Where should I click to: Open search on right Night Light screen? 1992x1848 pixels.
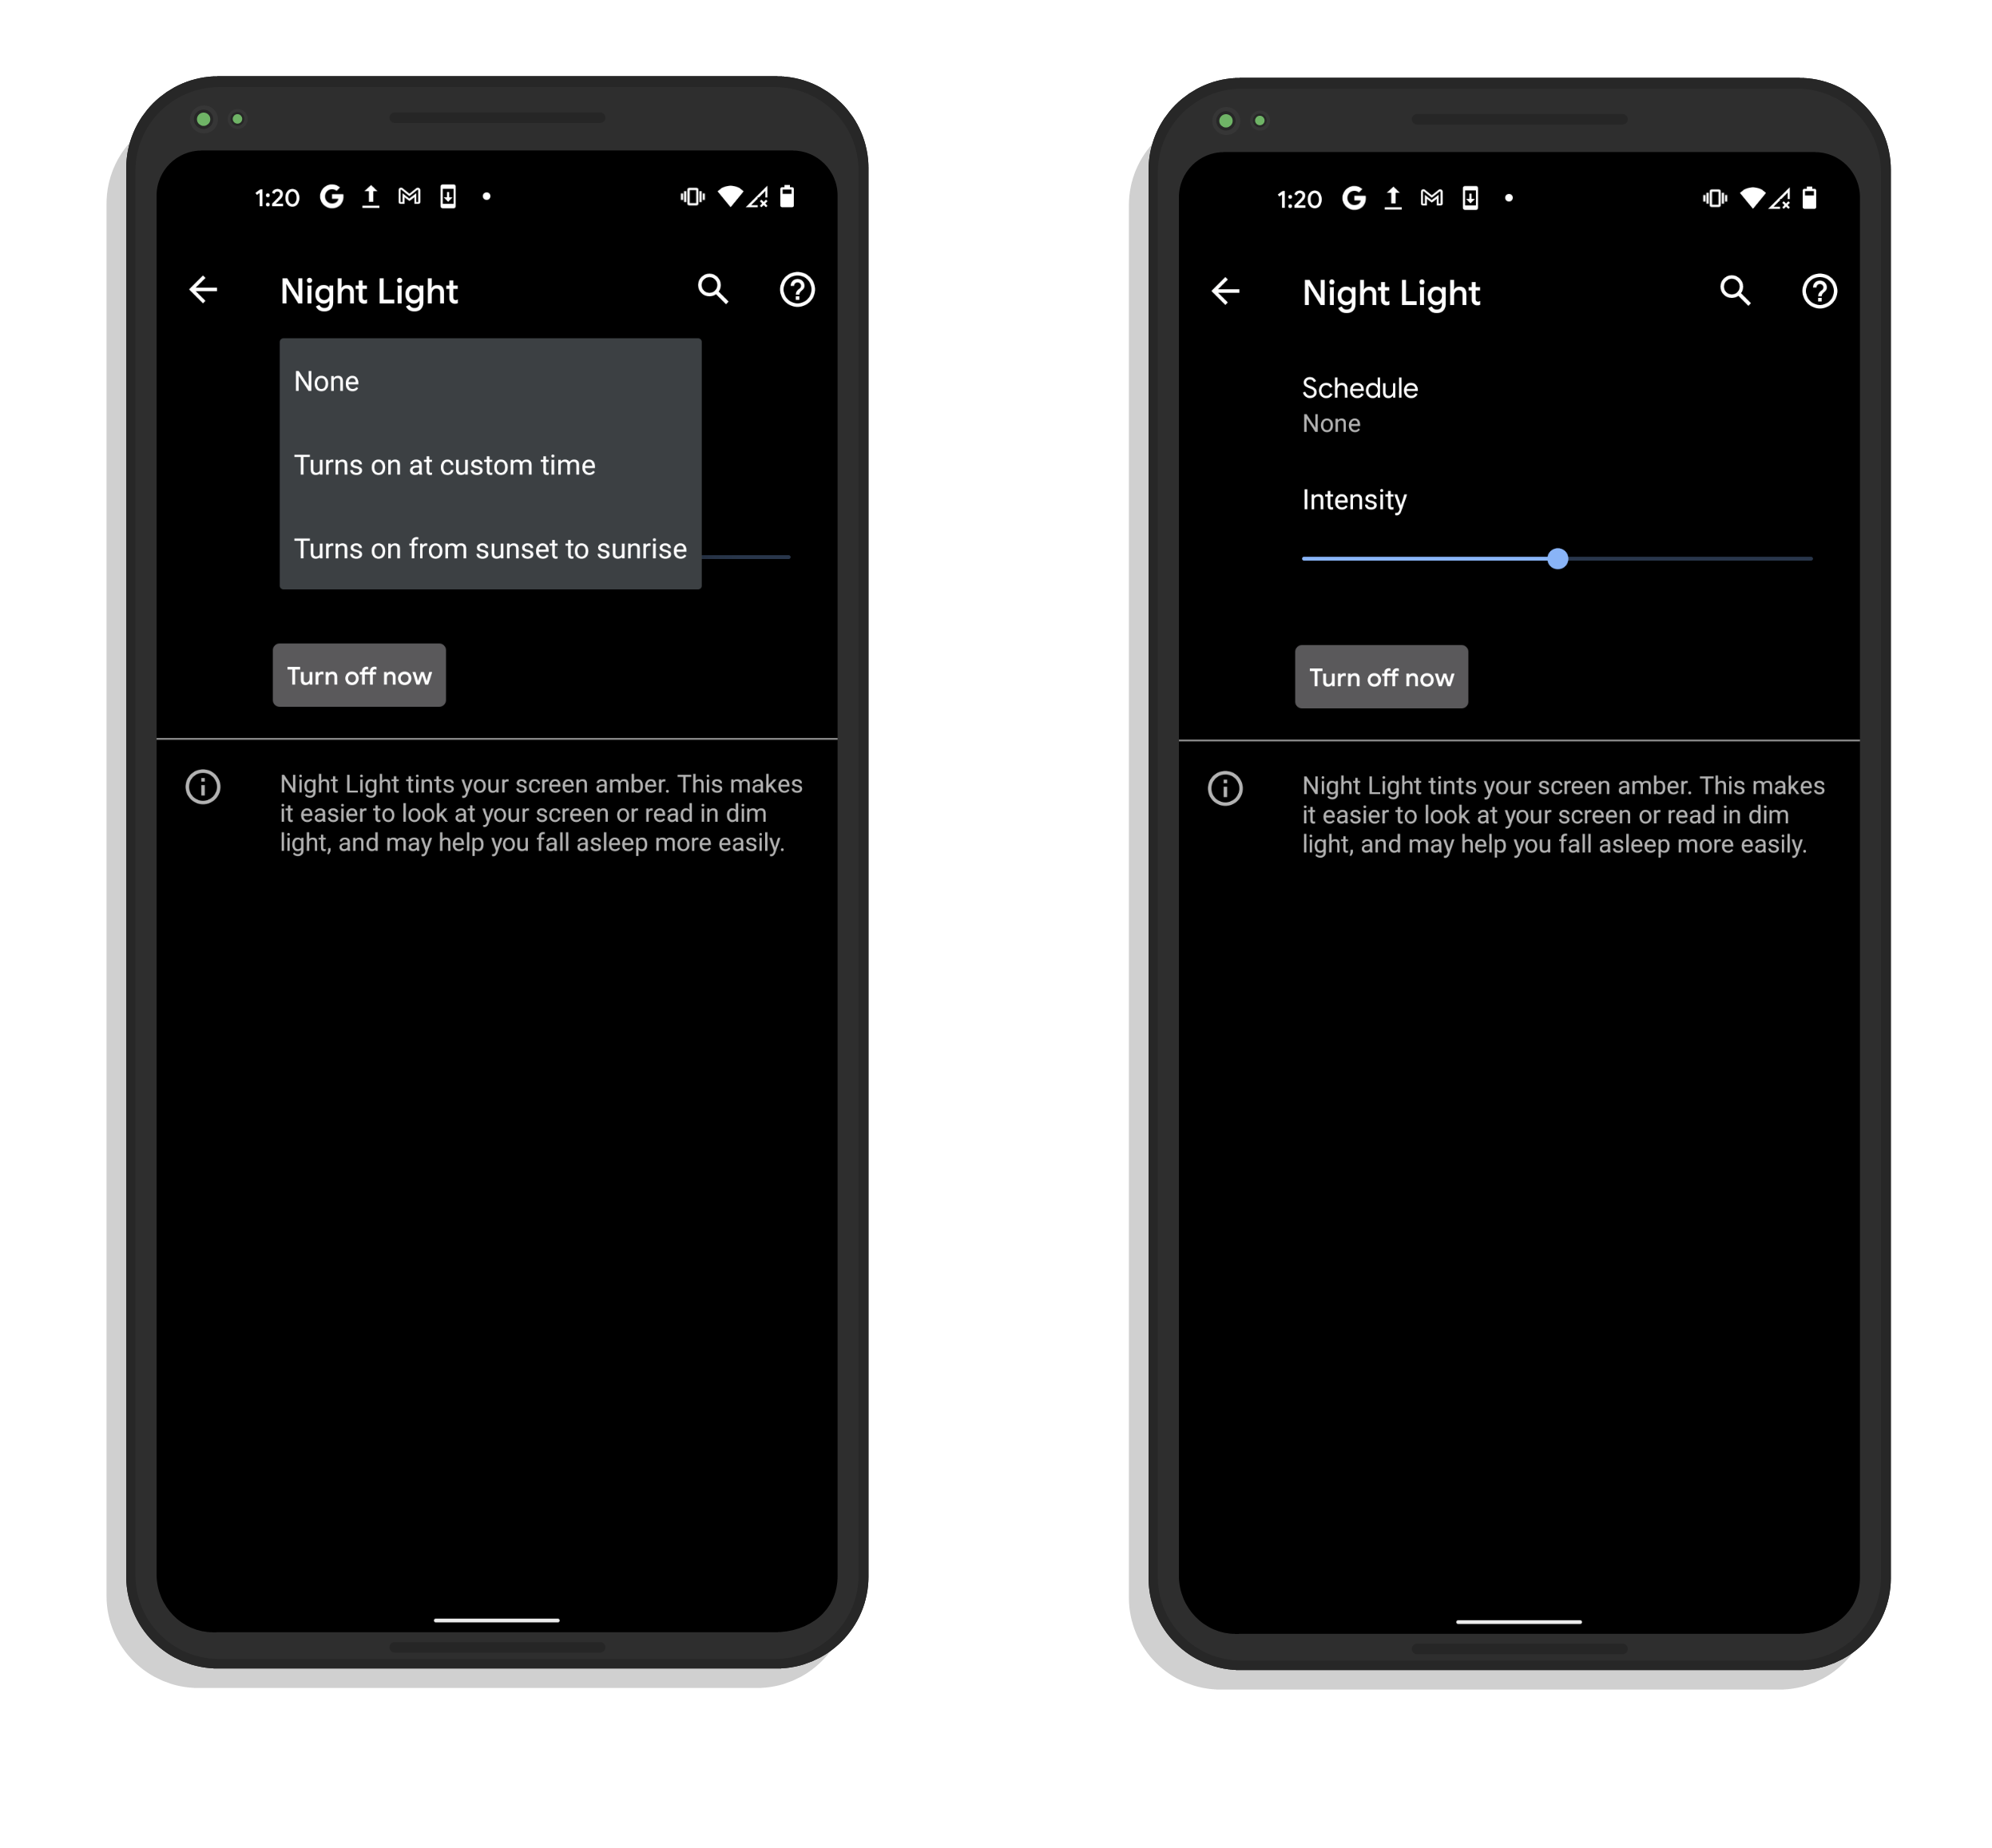click(1736, 290)
